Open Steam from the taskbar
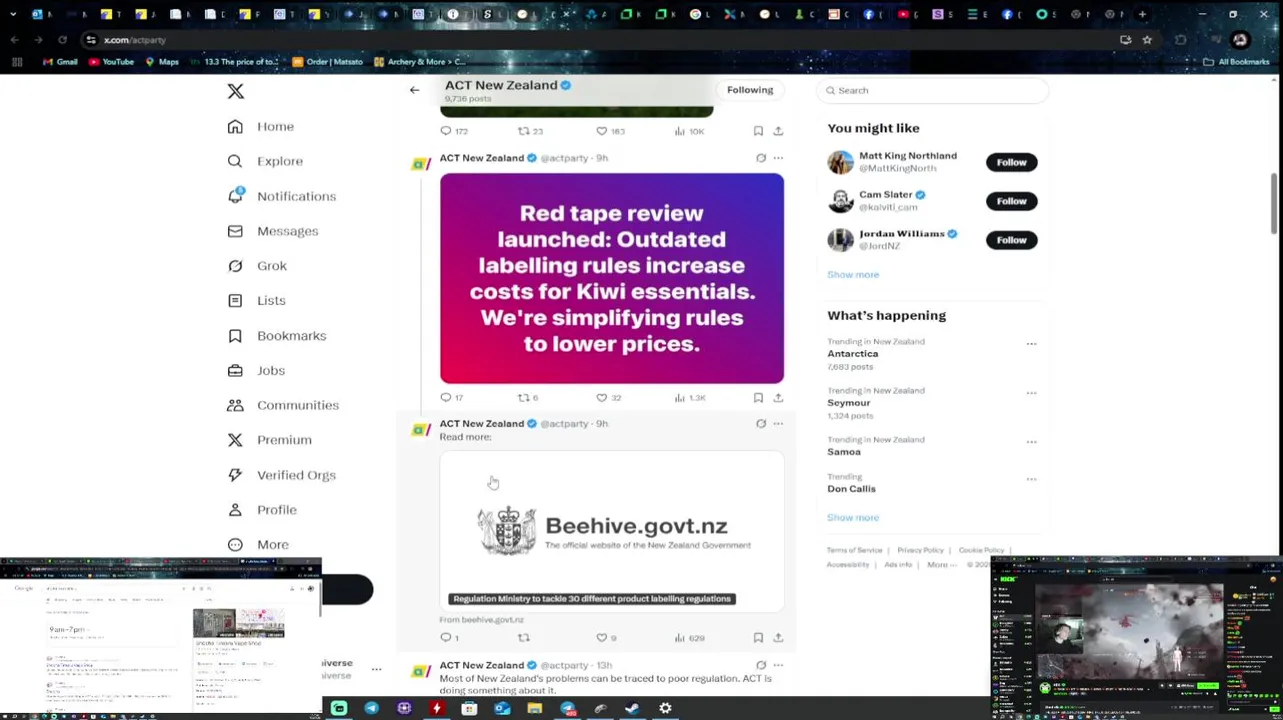 (x=632, y=709)
